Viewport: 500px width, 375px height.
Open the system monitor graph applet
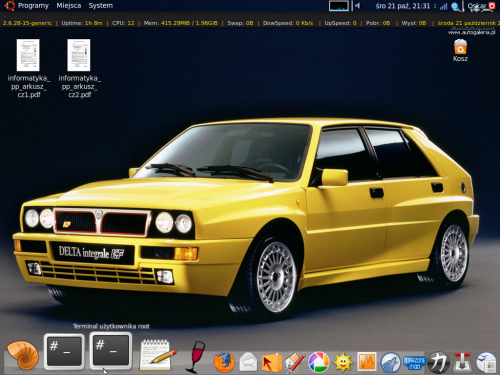(339, 6)
